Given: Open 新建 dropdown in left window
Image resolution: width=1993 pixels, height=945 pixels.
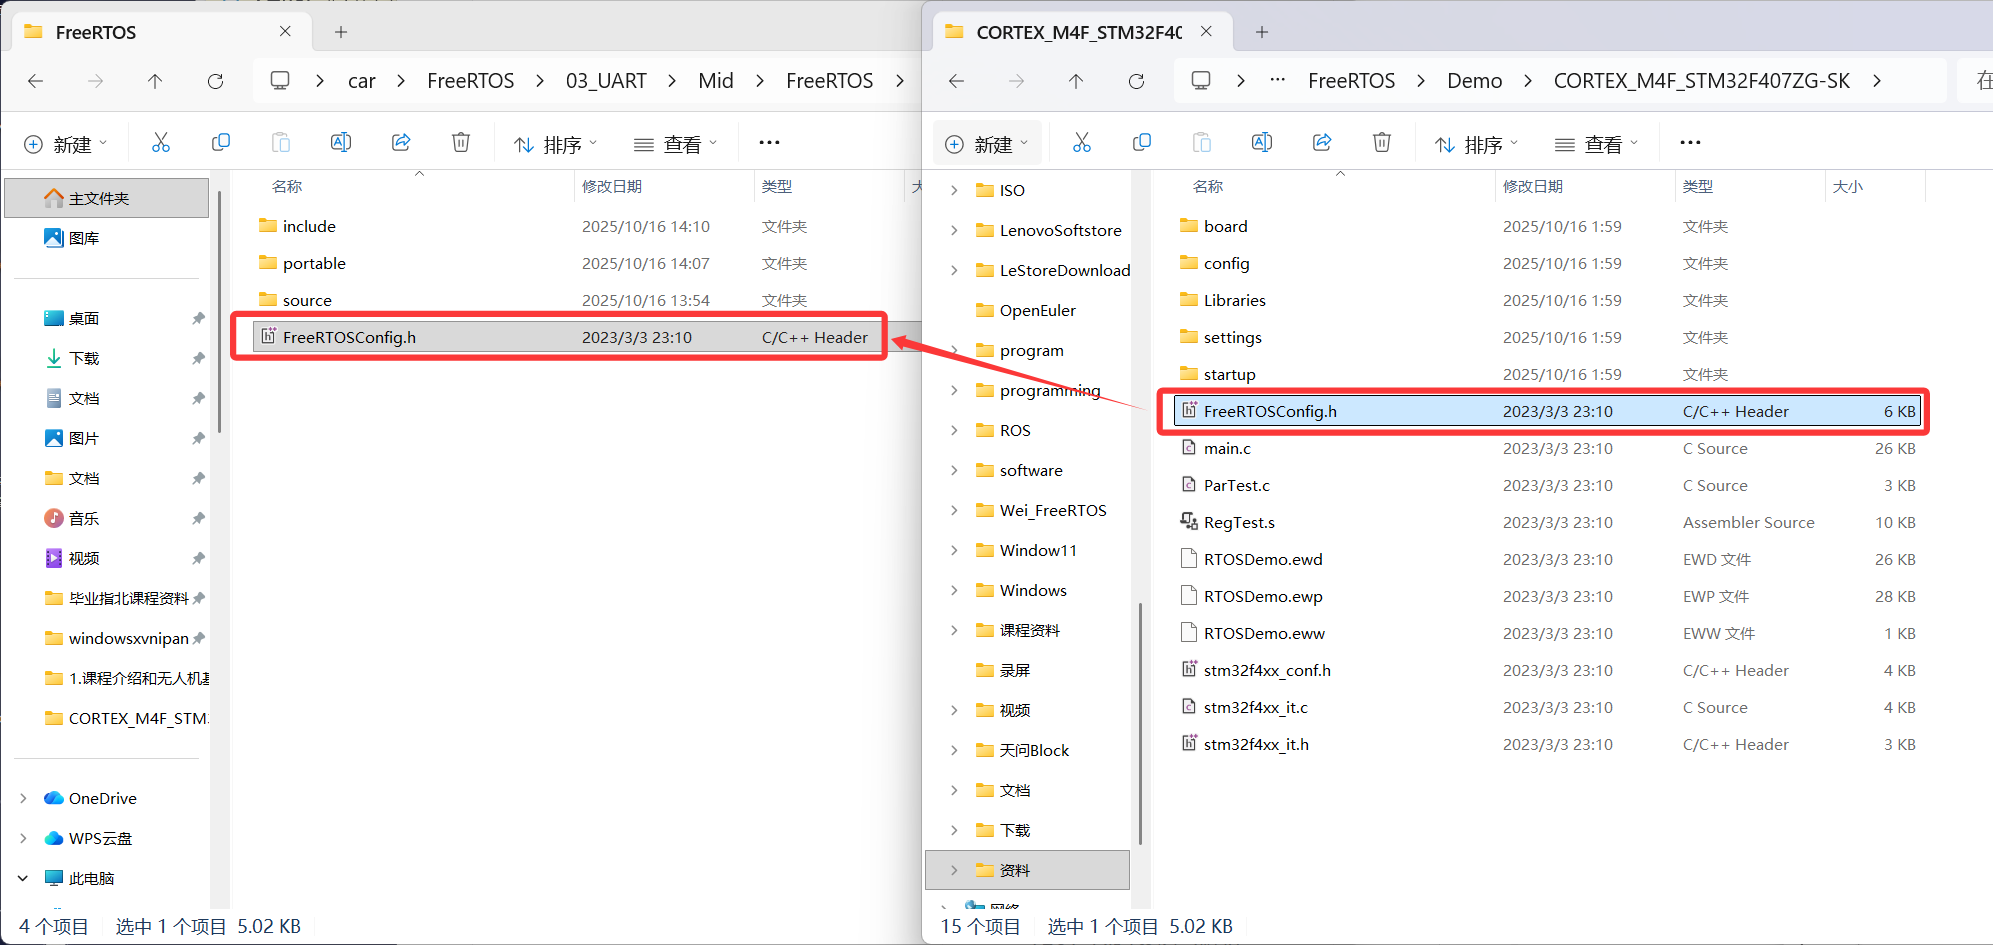Looking at the screenshot, I should [65, 144].
